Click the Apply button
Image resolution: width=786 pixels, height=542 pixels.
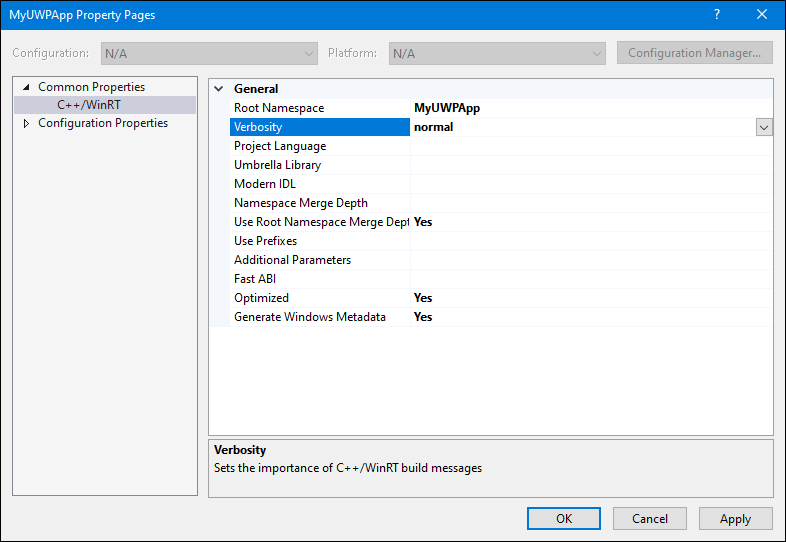pyautogui.click(x=735, y=518)
